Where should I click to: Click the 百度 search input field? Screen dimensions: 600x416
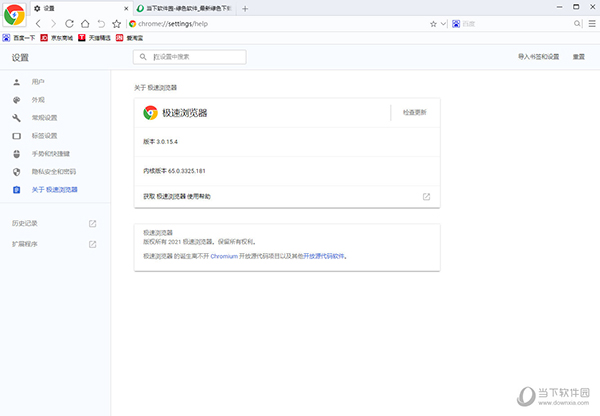[x=517, y=24]
